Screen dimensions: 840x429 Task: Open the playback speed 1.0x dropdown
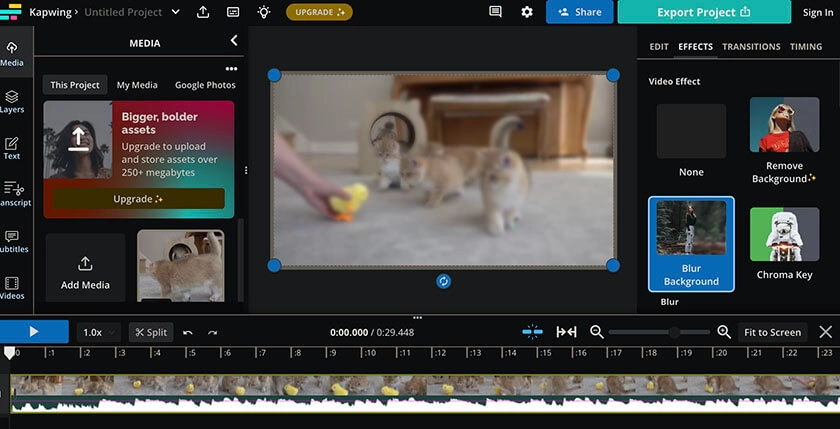(x=98, y=332)
